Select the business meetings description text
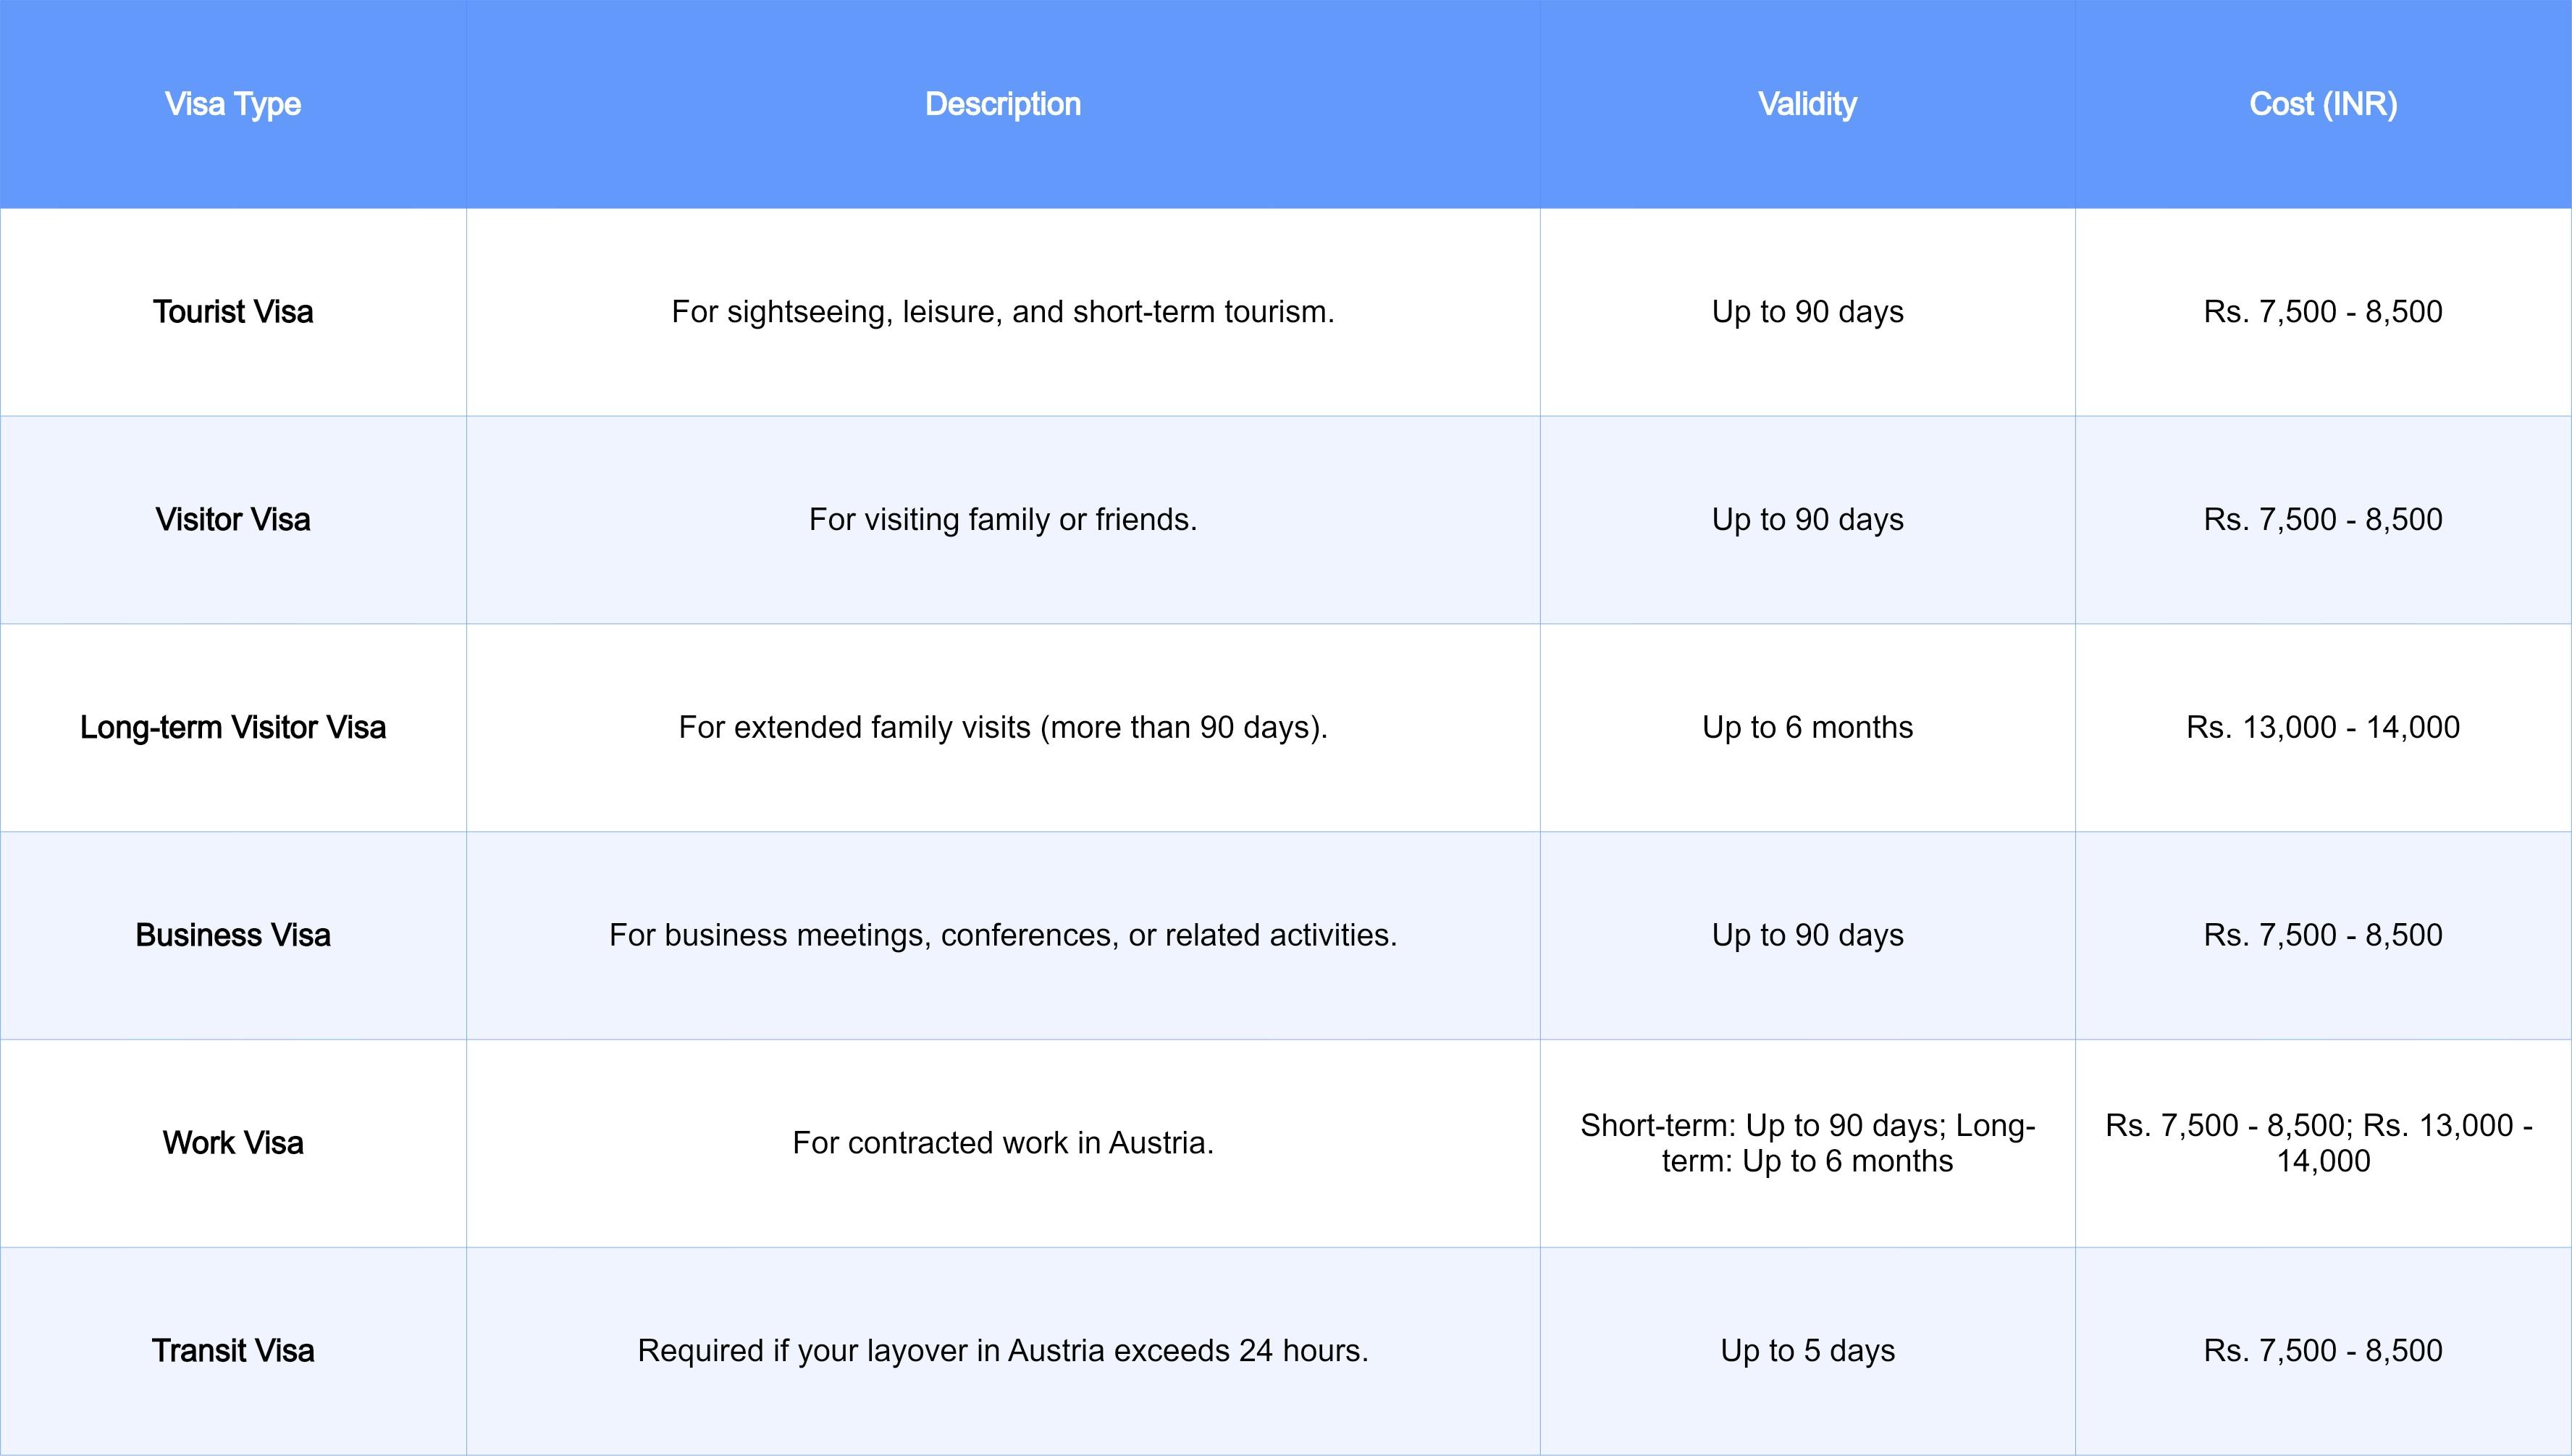Viewport: 2572px width, 1456px height. pyautogui.click(x=1003, y=936)
